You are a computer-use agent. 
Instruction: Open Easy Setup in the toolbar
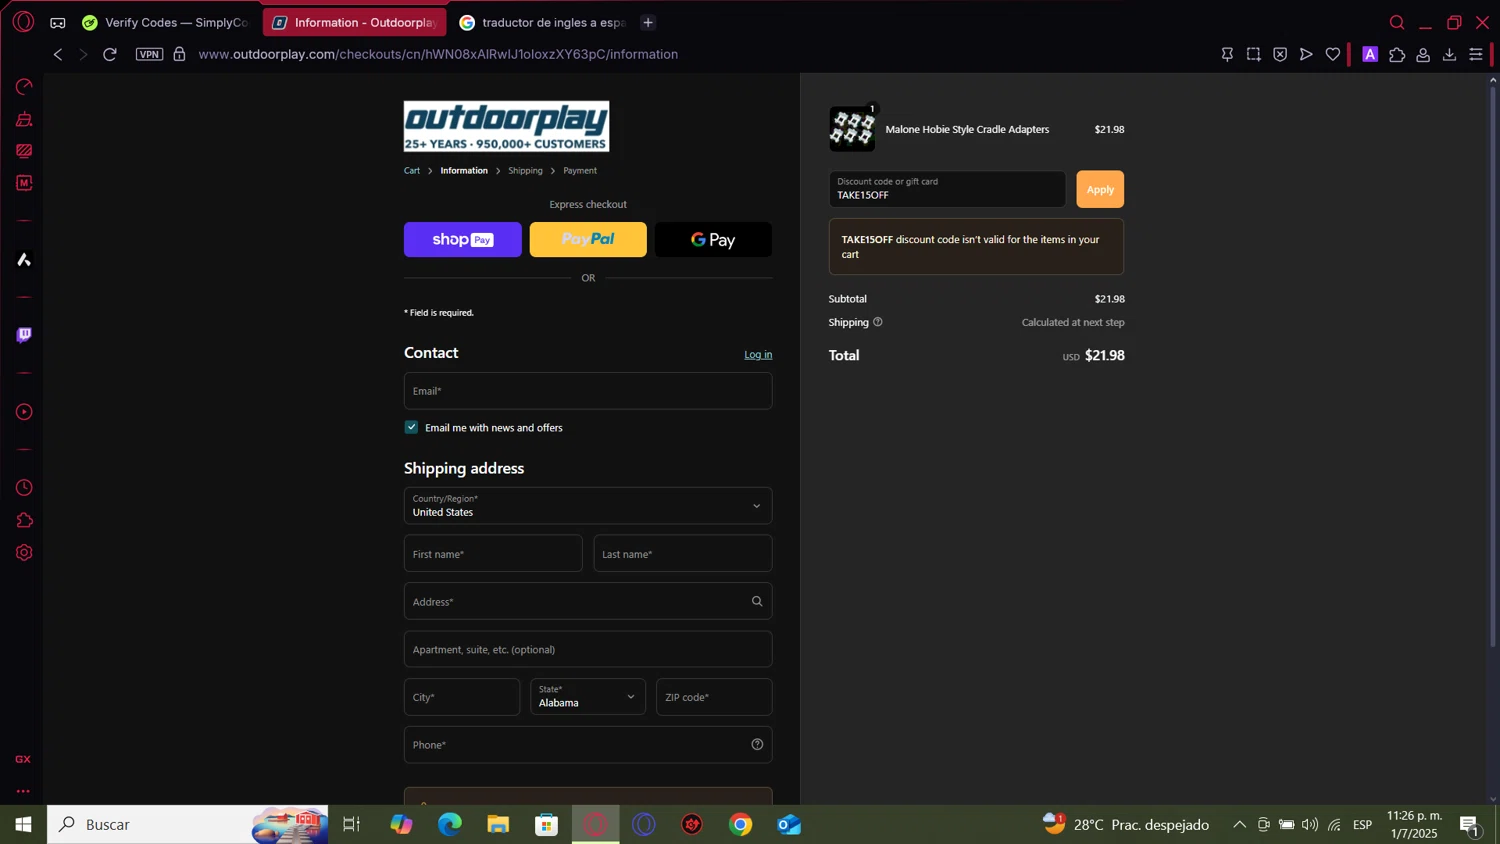coord(1476,55)
